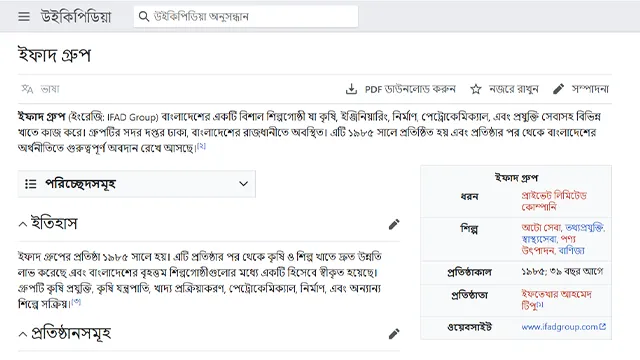This screenshot has height=360, width=640.
Task: Collapse the প্রতিষ্ঠানসমূহ section heading
Action: click(x=23, y=334)
